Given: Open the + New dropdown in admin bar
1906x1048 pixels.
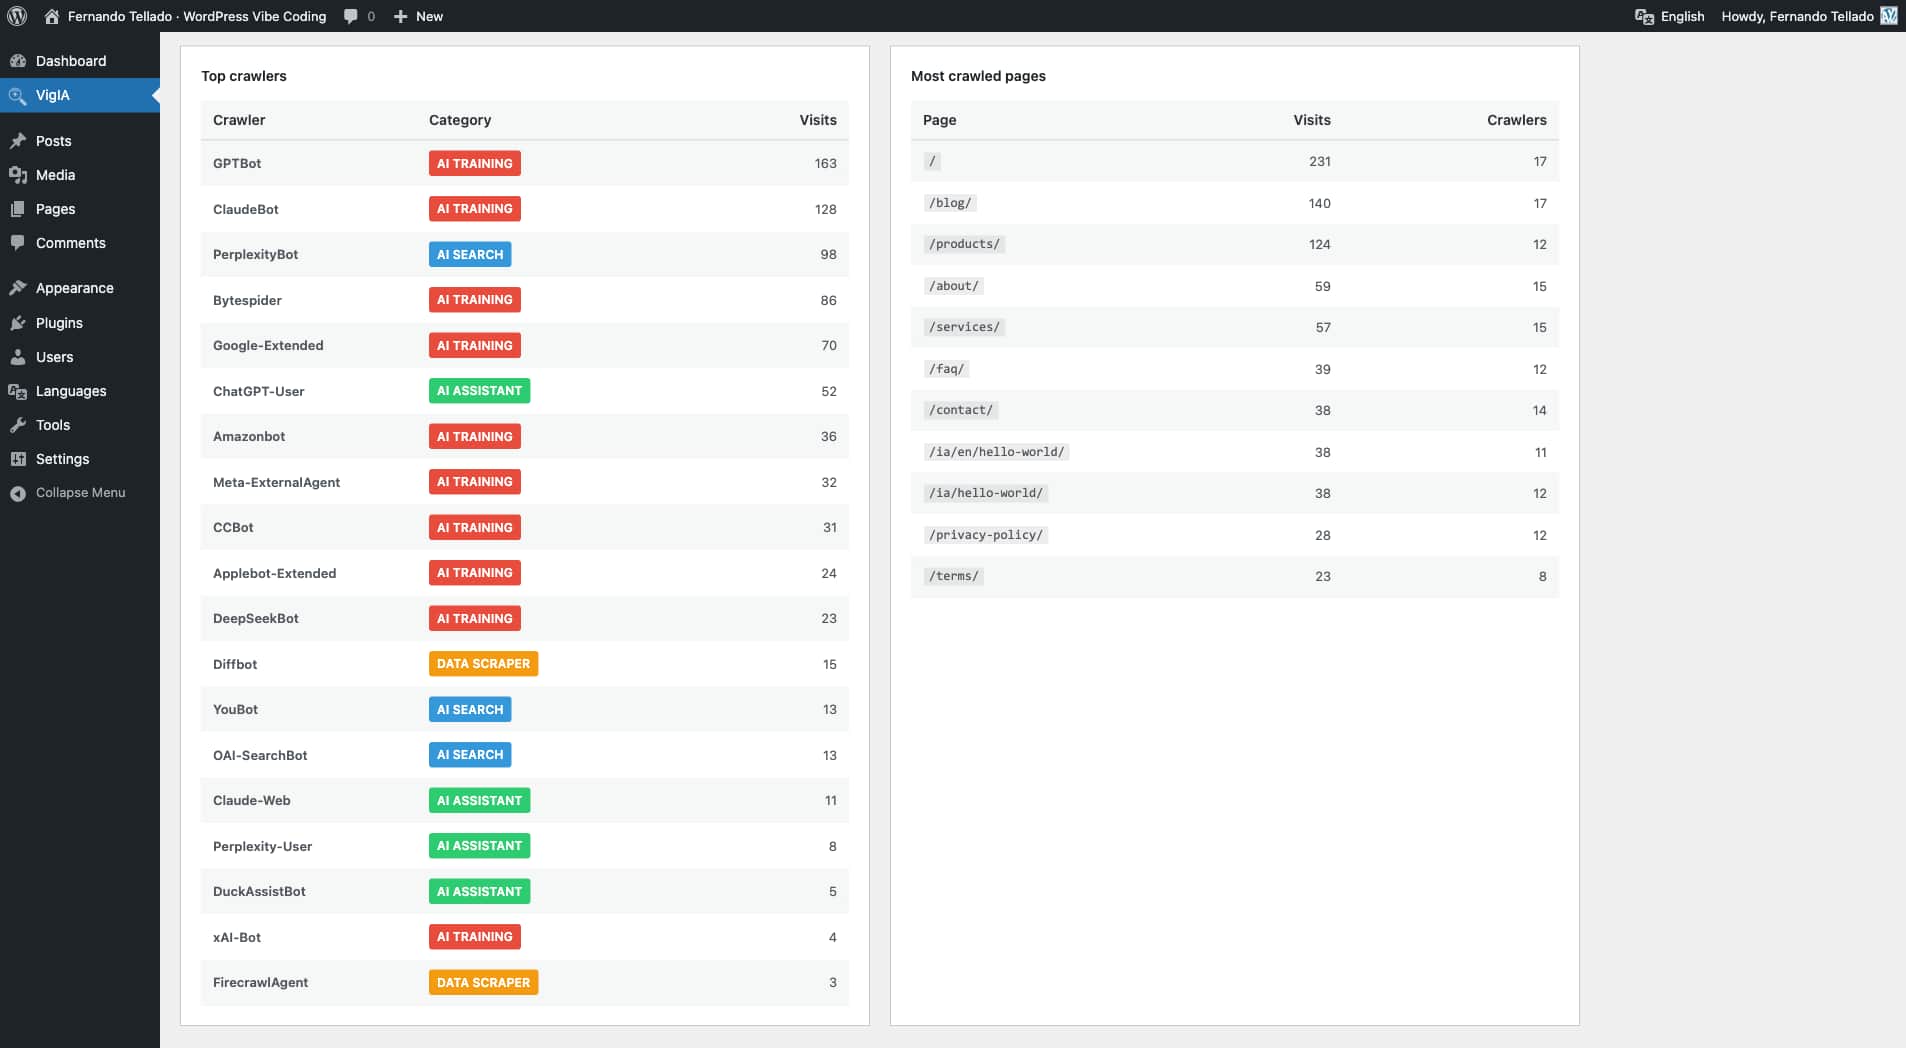Looking at the screenshot, I should click(417, 16).
